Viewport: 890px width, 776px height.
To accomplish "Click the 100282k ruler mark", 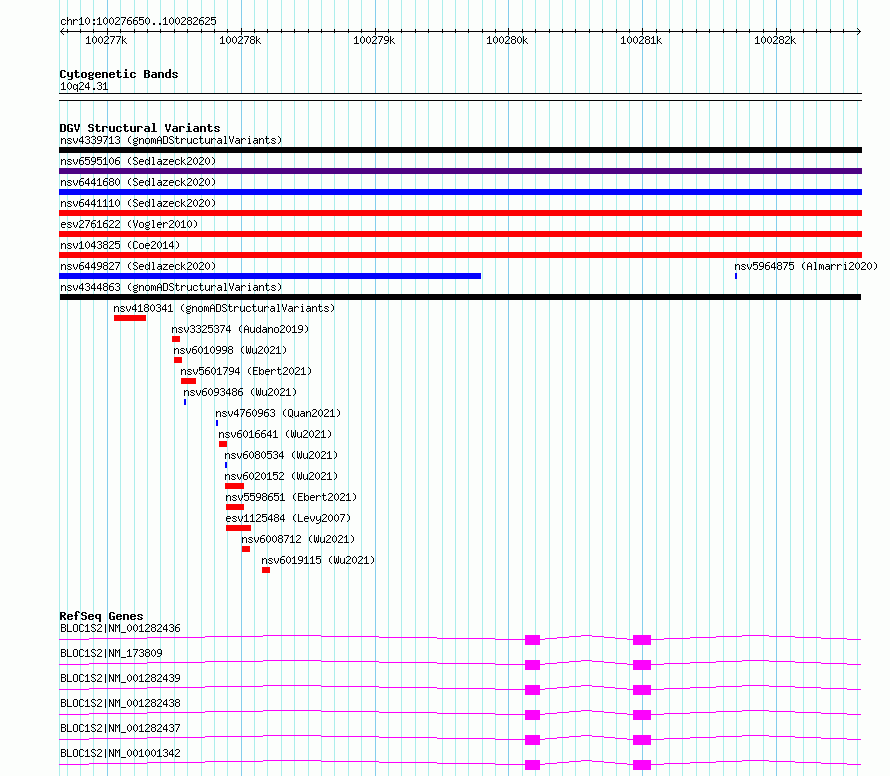I will click(775, 40).
